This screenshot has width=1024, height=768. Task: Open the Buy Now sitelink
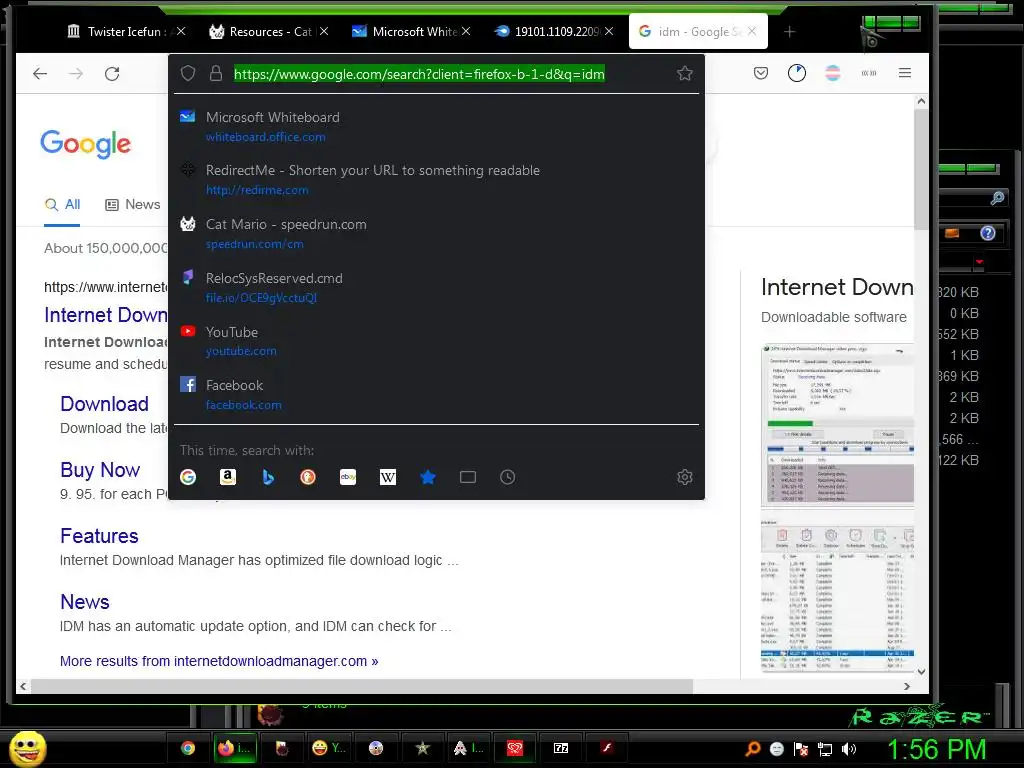[100, 470]
